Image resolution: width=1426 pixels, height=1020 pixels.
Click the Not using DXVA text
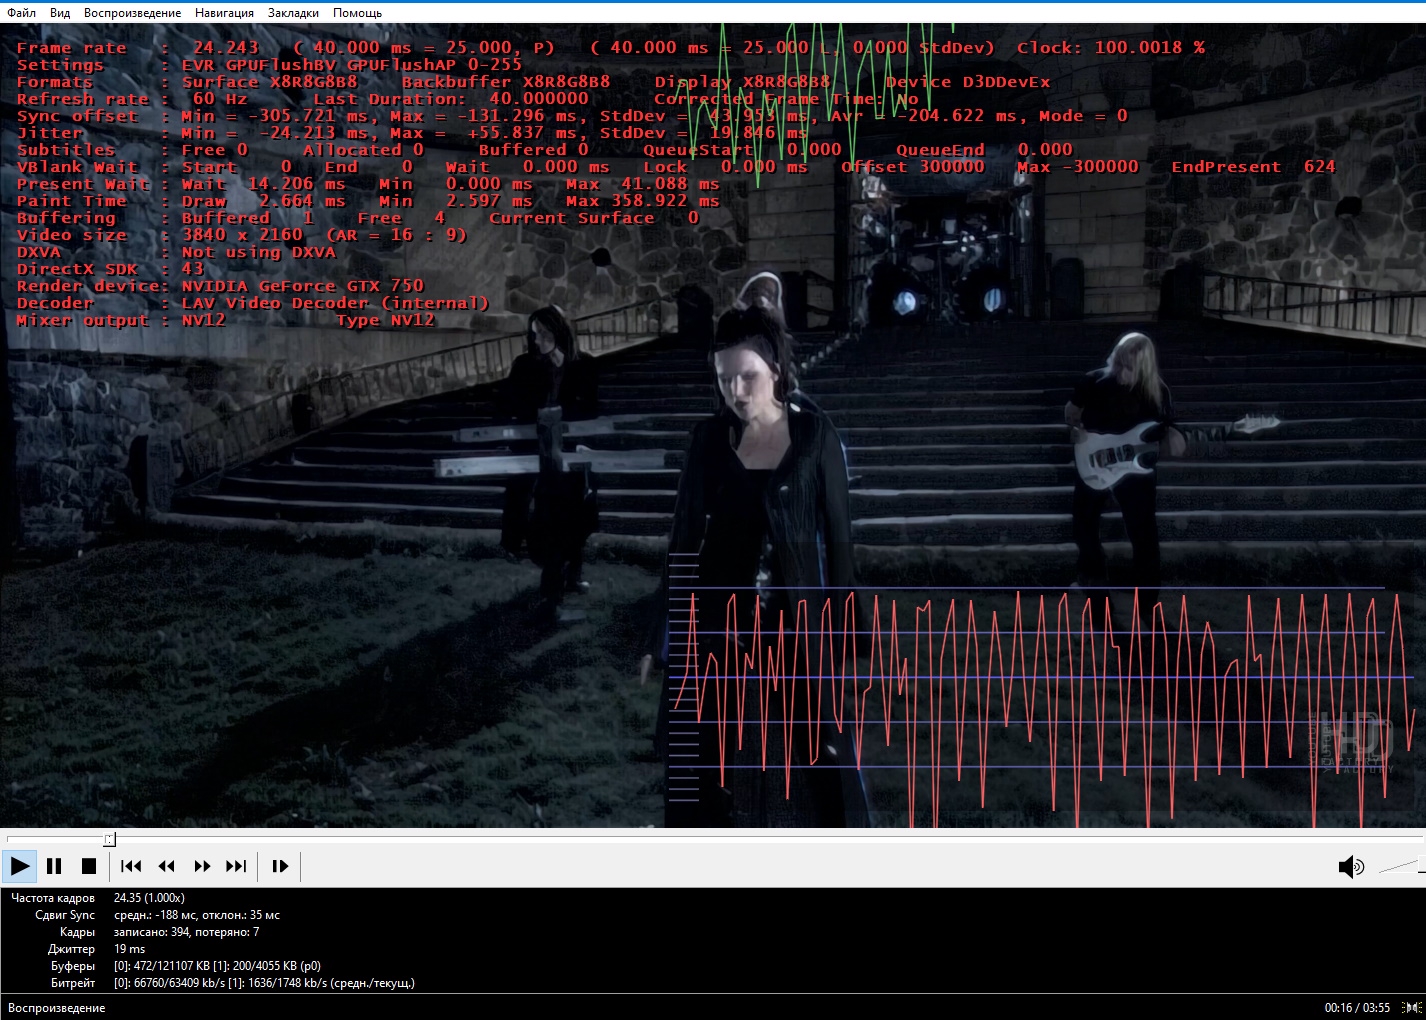[259, 252]
